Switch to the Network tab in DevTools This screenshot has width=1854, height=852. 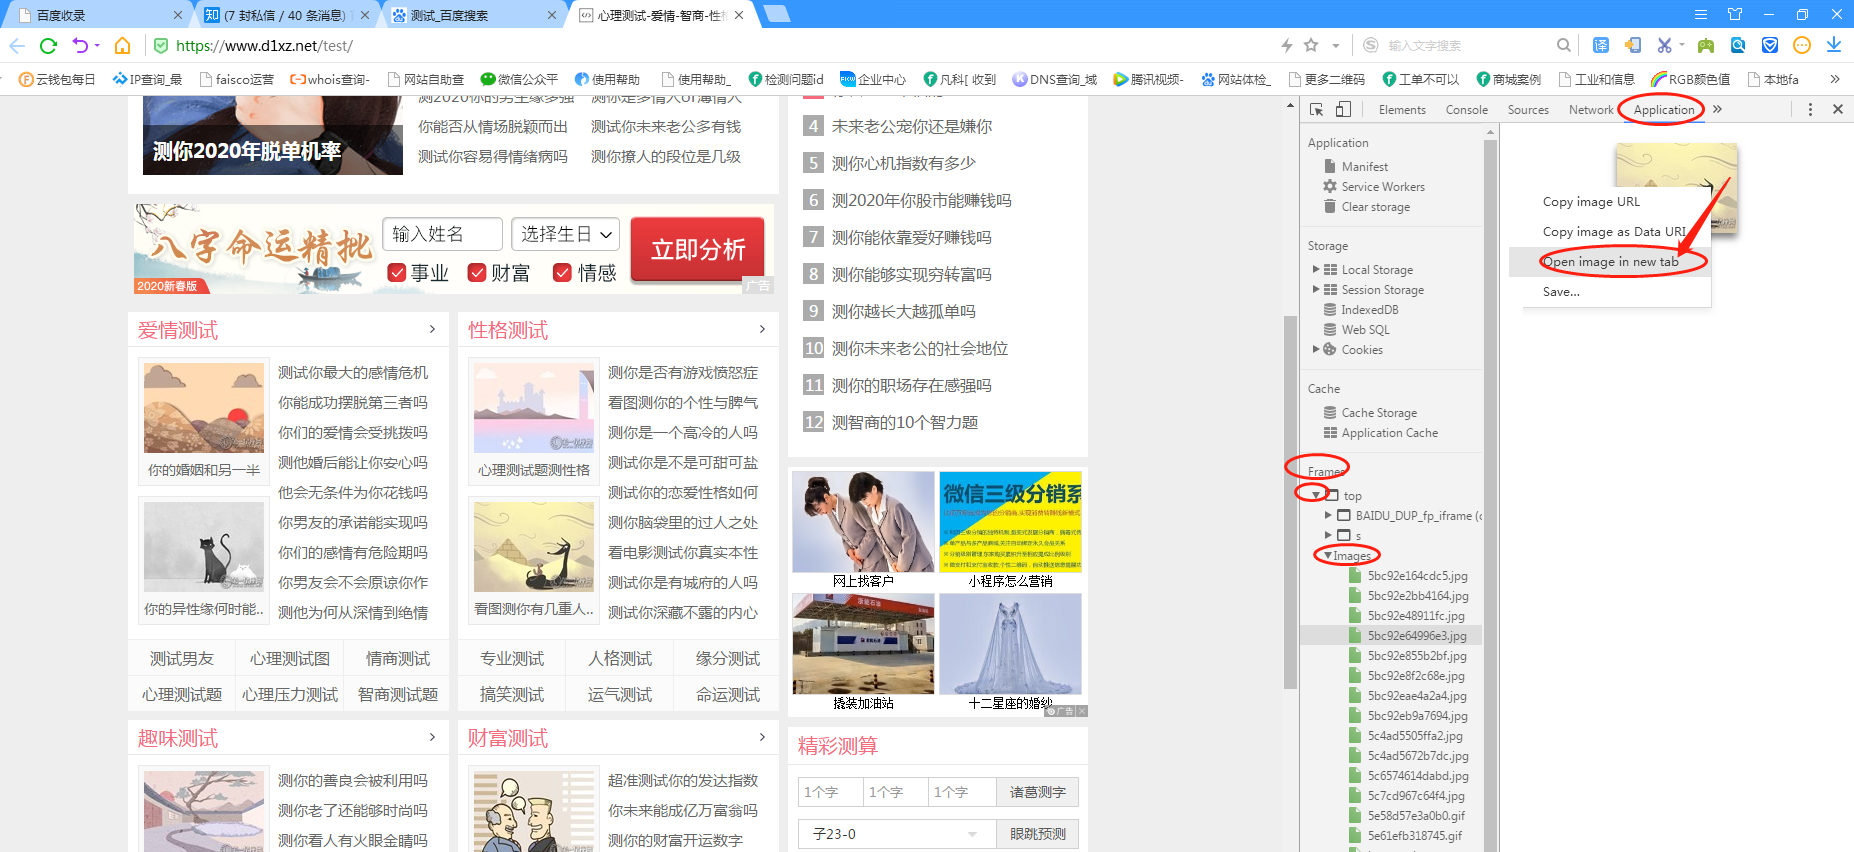1590,110
